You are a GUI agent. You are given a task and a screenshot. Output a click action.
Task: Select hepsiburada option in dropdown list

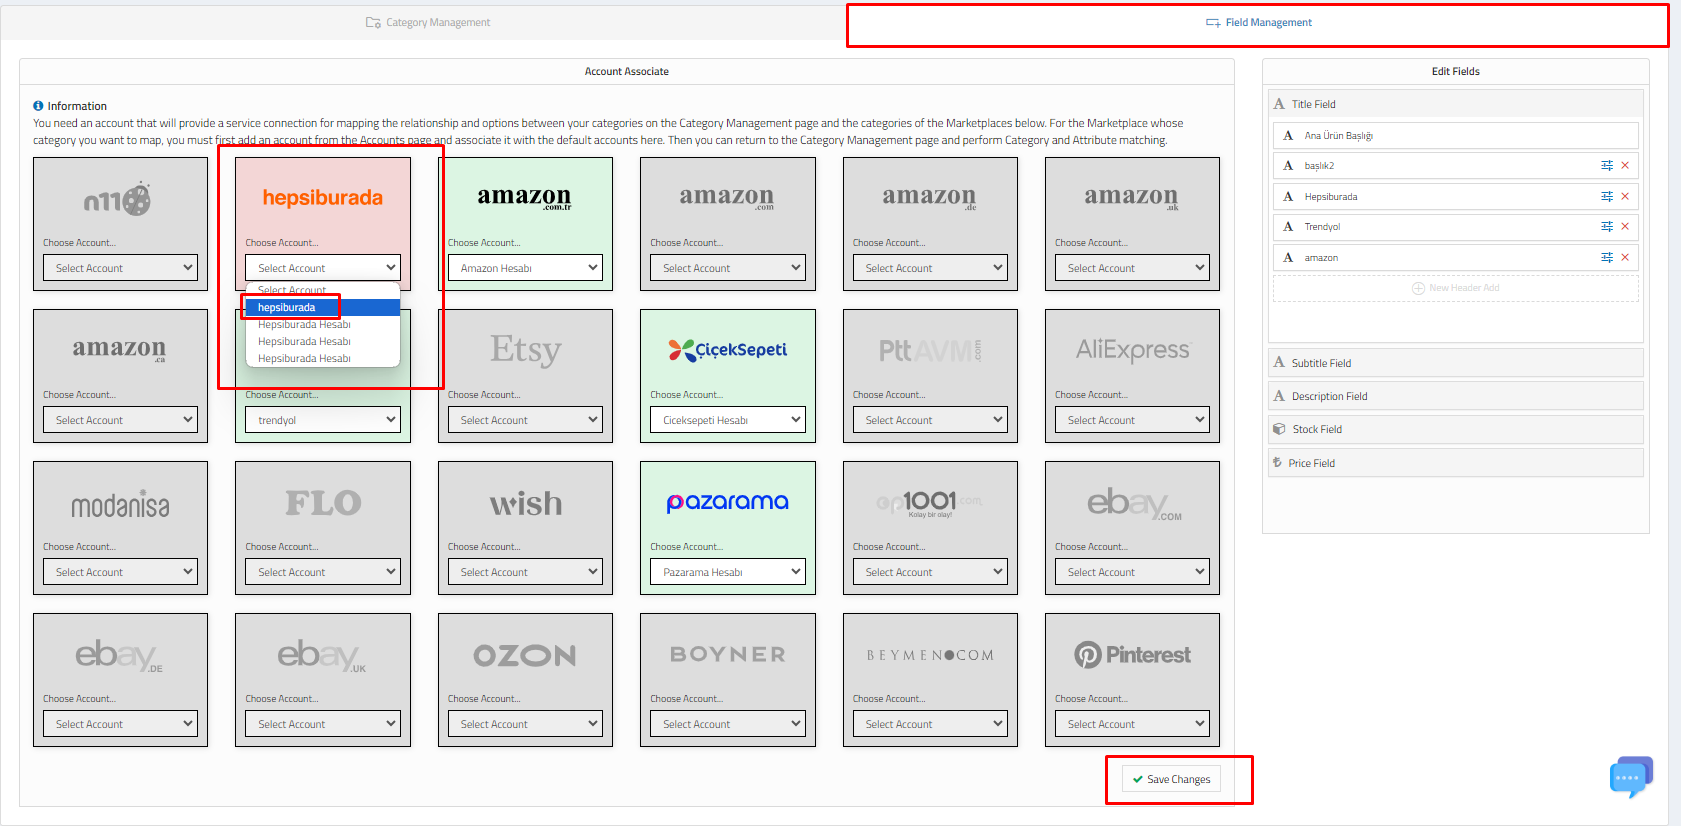[x=287, y=307]
